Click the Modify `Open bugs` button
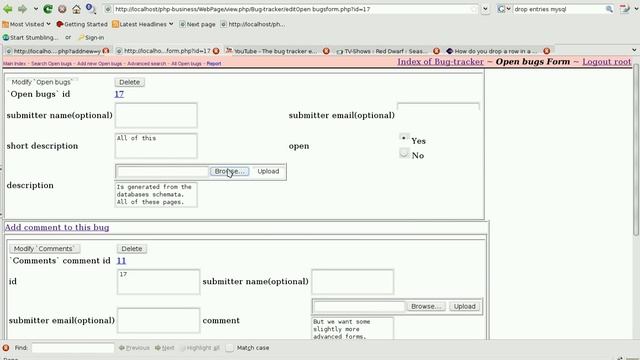The image size is (640, 360). coord(42,82)
